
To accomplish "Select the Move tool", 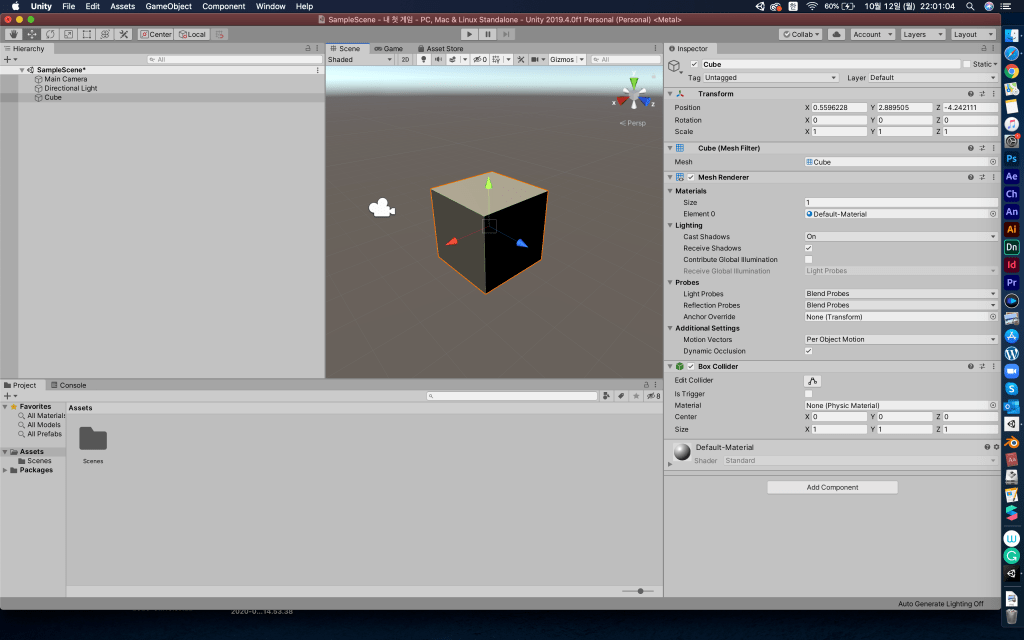I will 32,34.
